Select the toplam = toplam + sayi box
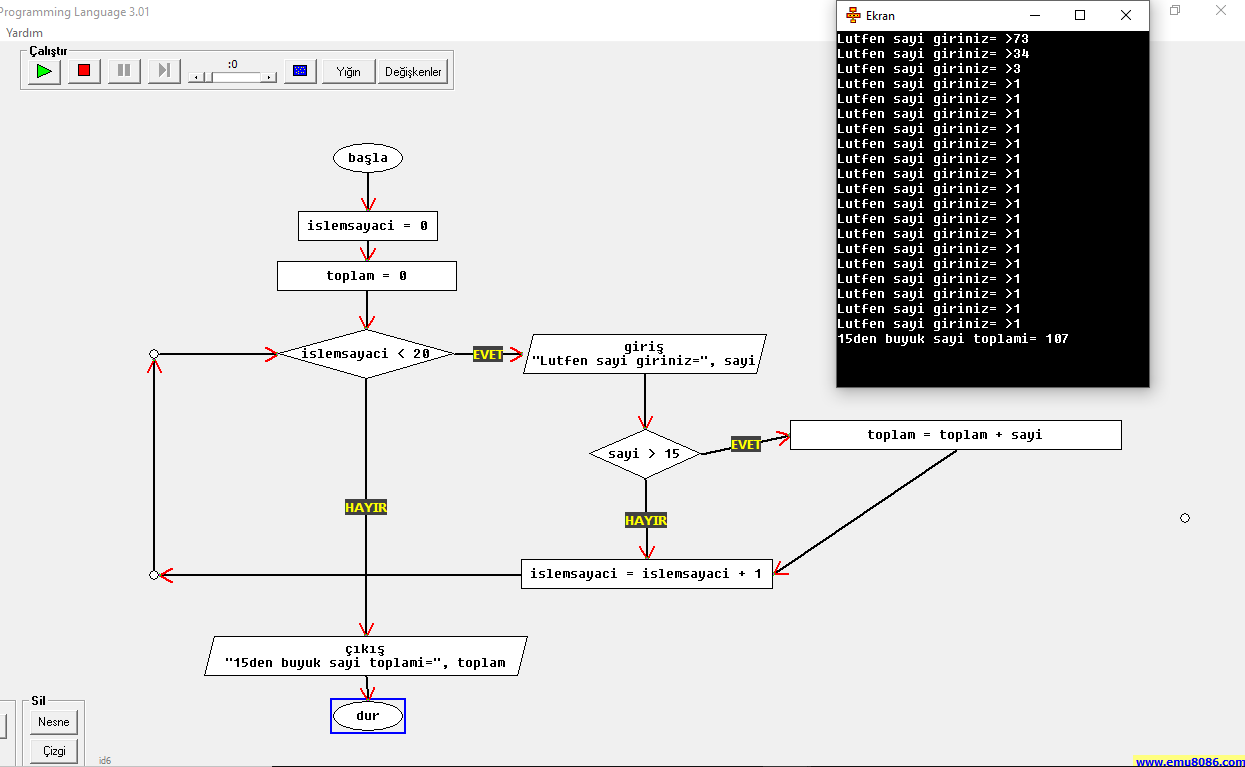1245x767 pixels. (956, 435)
